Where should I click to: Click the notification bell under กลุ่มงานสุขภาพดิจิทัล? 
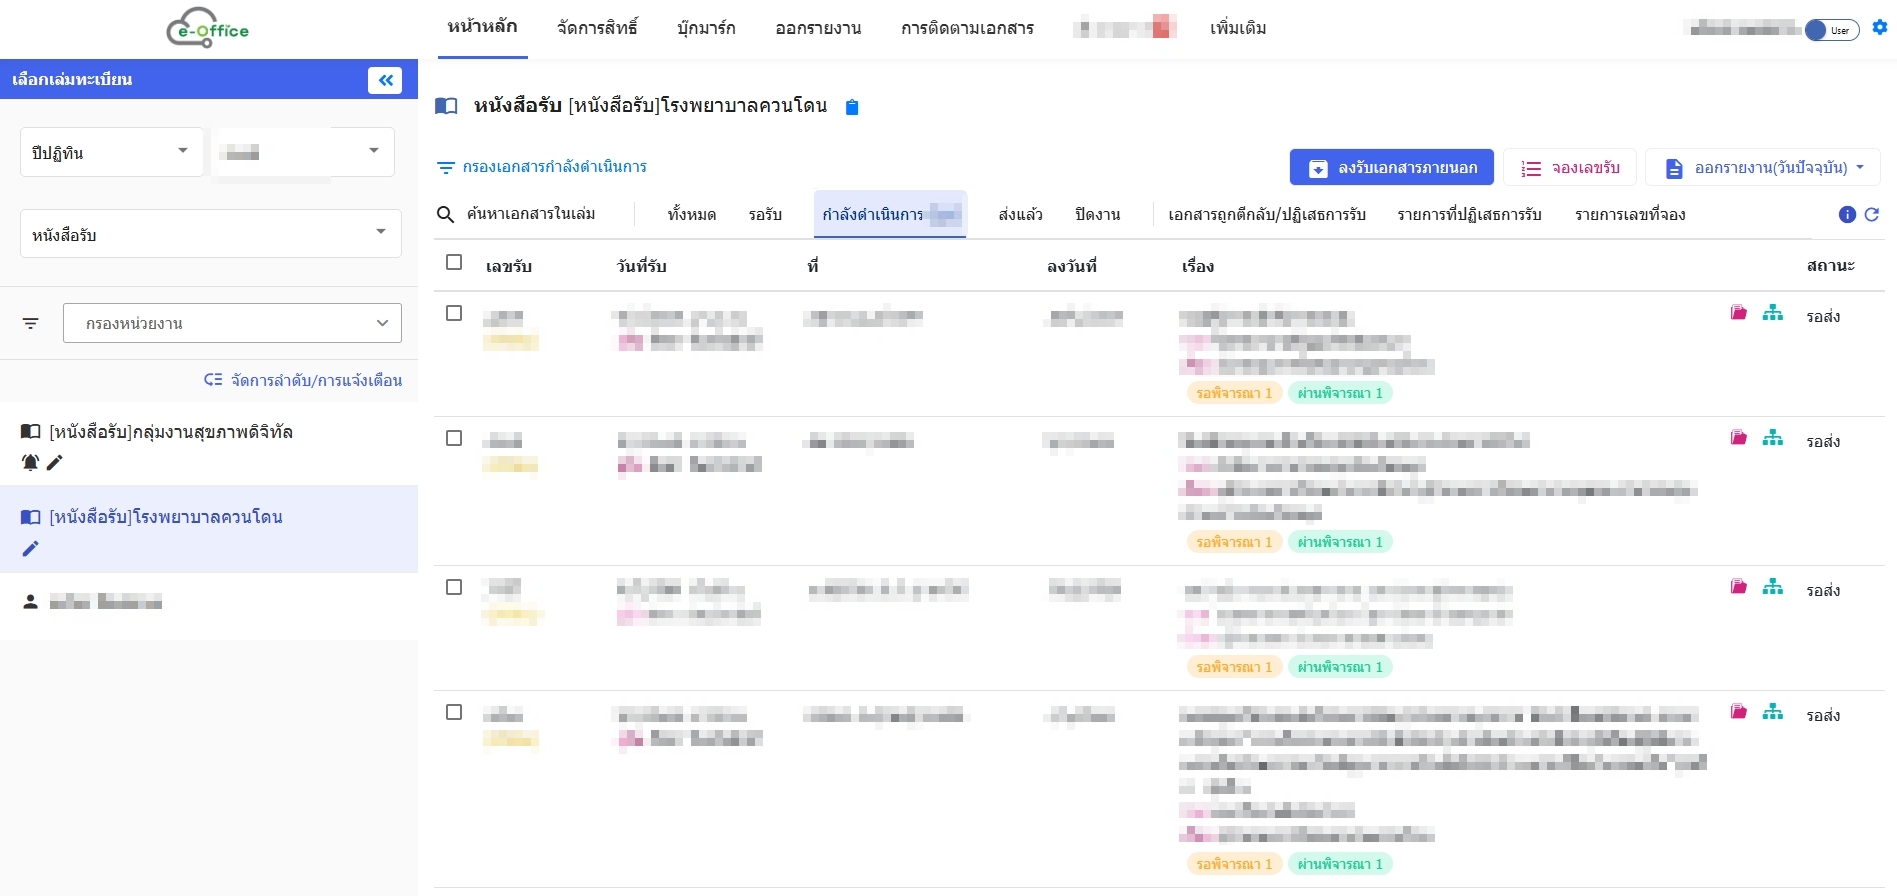pos(30,462)
